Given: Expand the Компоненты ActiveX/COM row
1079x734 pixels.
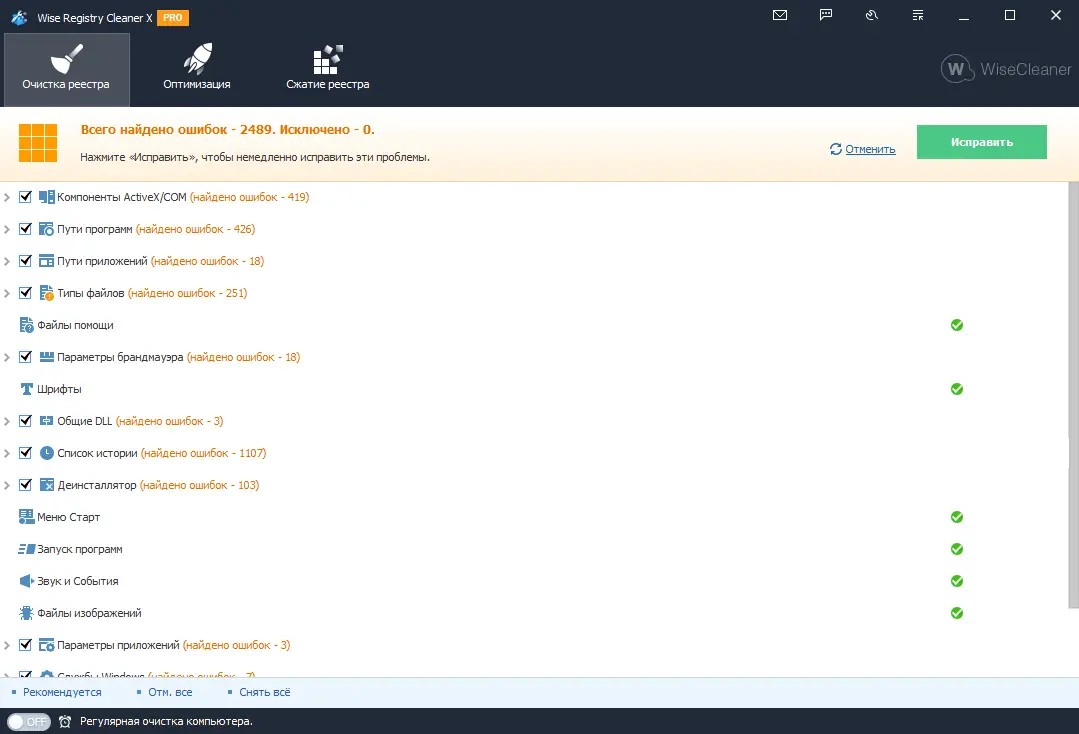Looking at the screenshot, I should coord(7,197).
